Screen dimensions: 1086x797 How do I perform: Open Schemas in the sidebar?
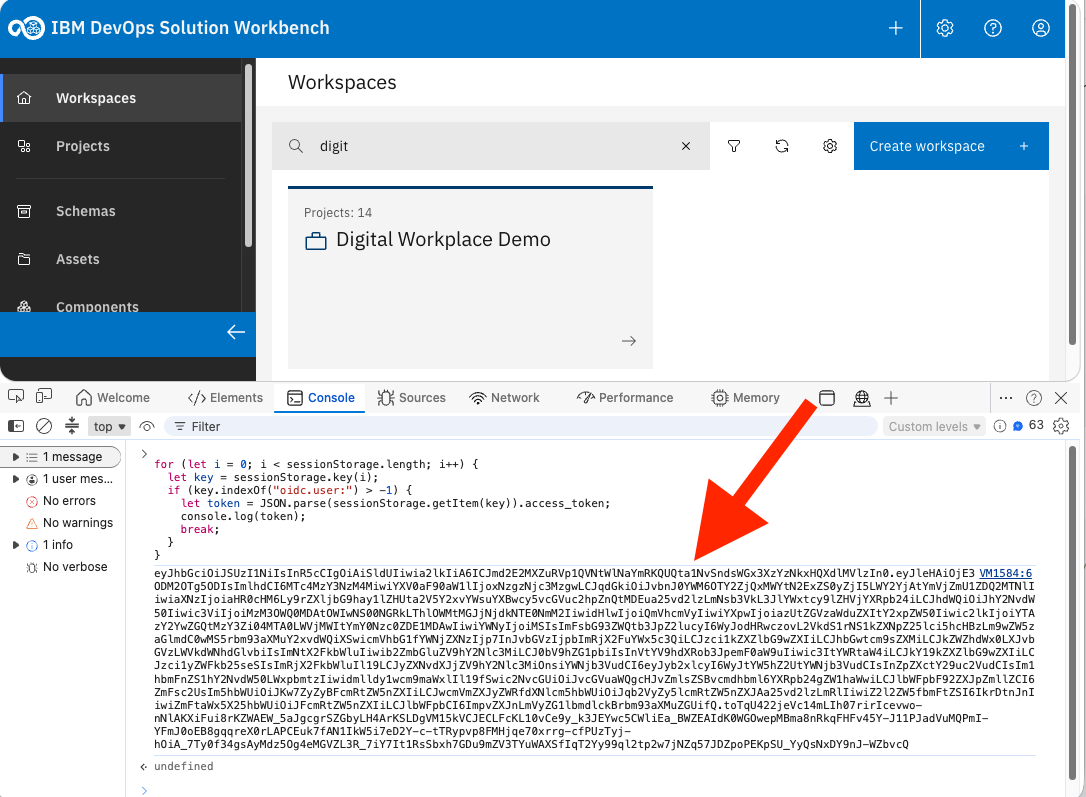pyautogui.click(x=122, y=211)
